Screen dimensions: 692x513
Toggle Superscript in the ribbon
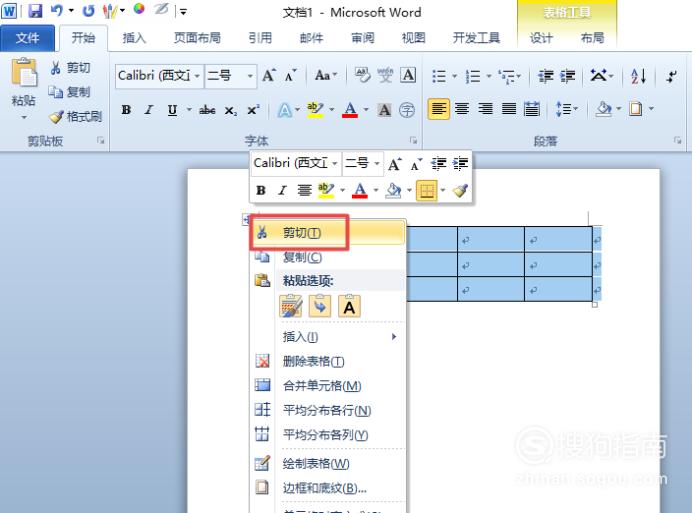[x=253, y=110]
